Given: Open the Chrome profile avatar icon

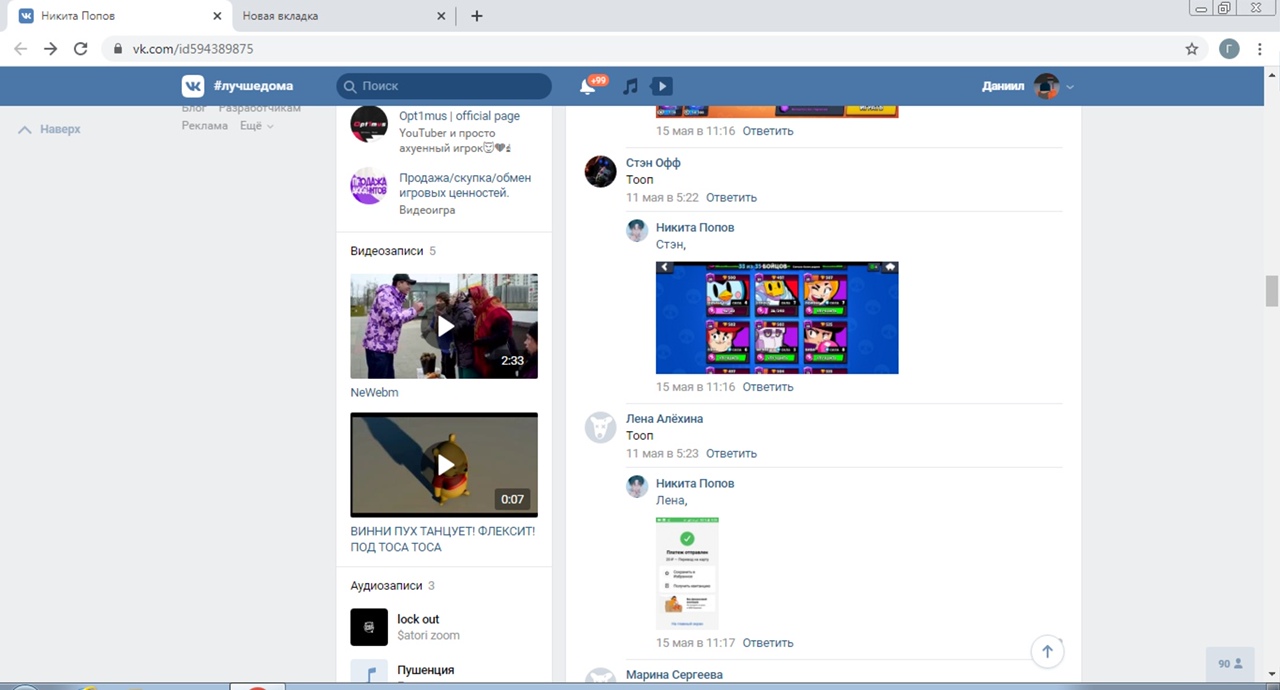Looking at the screenshot, I should pos(1229,49).
